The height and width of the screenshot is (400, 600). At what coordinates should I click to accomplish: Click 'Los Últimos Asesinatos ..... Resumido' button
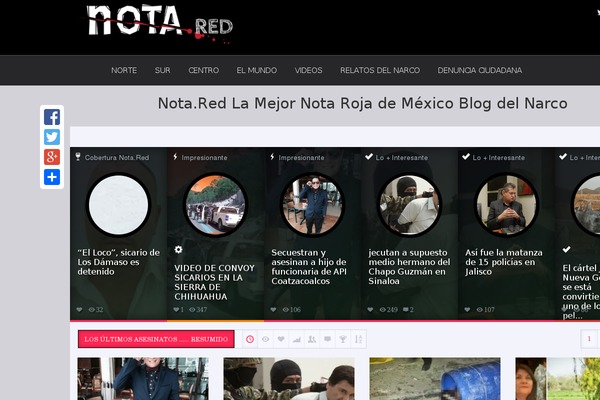tap(156, 339)
